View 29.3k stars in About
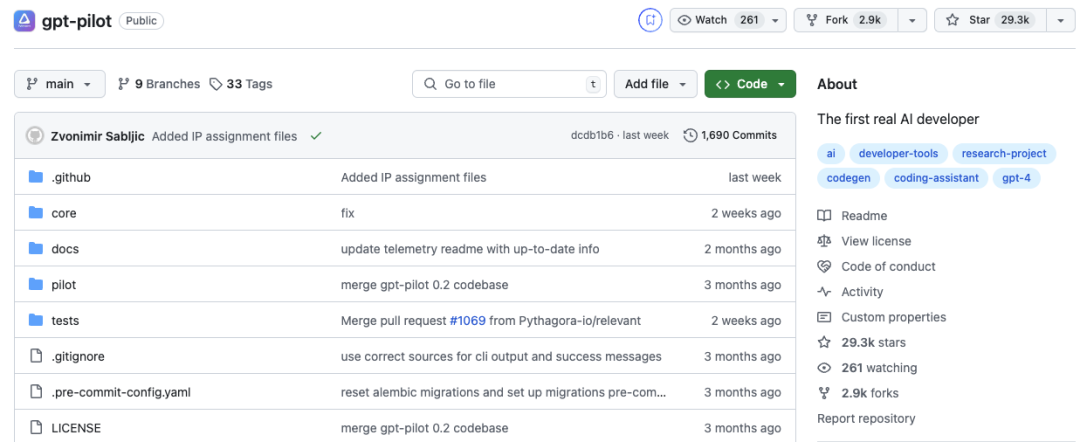The width and height of the screenshot is (1080, 442). [862, 343]
